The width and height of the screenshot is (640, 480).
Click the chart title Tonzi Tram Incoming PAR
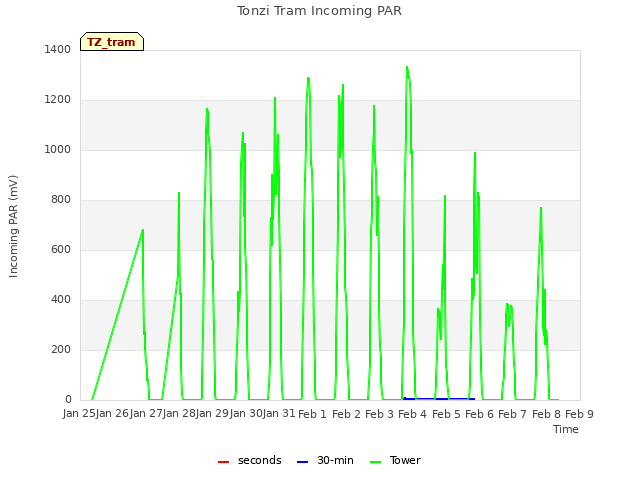[320, 11]
